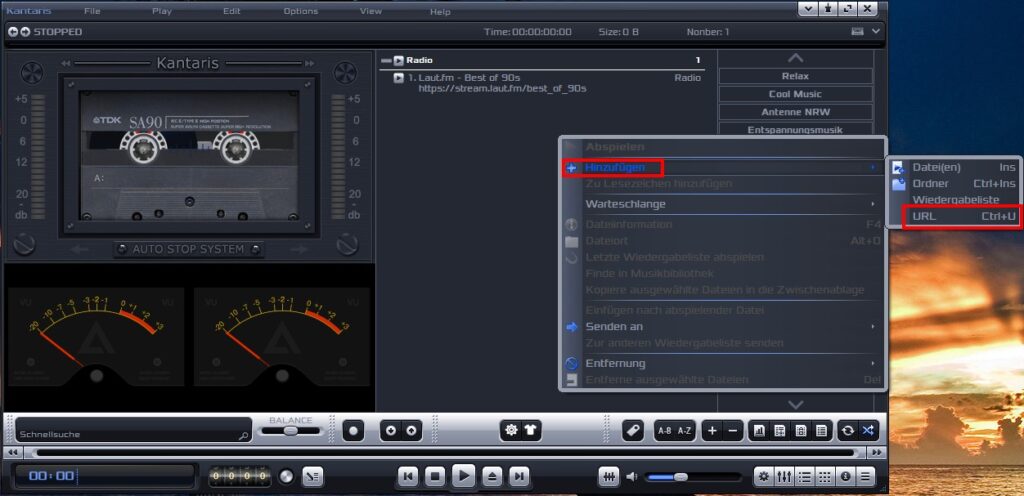Image resolution: width=1024 pixels, height=496 pixels.
Task: Click the play icon beside the Radio header
Action: click(398, 60)
